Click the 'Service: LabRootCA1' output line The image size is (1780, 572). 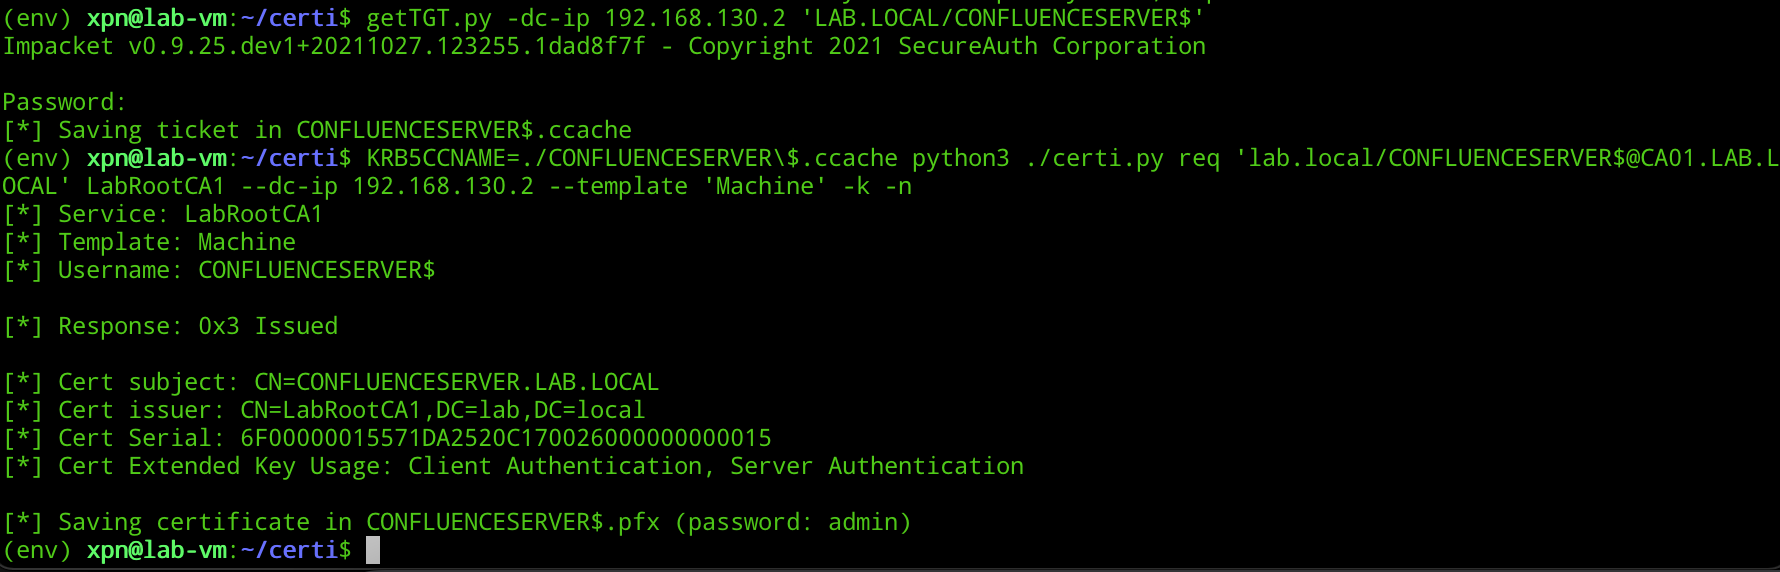pyautogui.click(x=163, y=214)
